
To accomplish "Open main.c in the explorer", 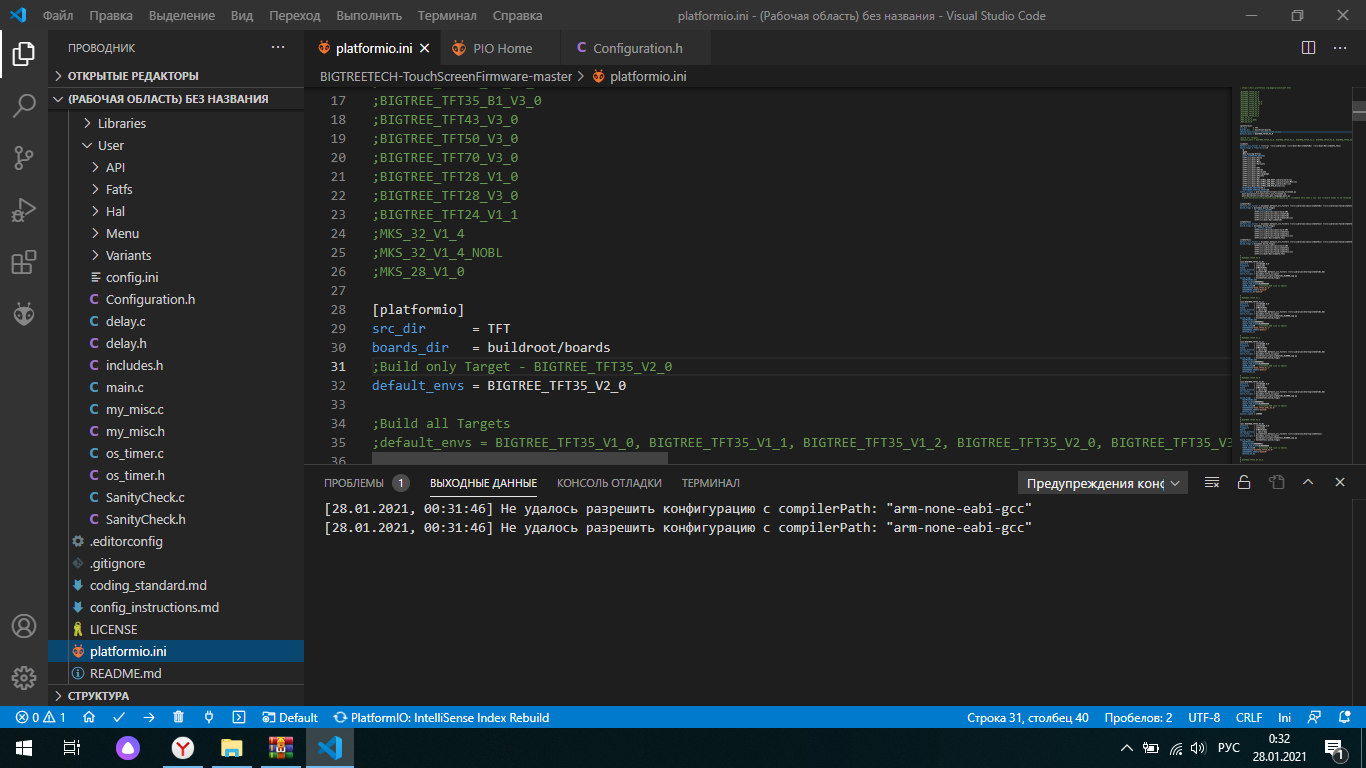I will (x=124, y=387).
